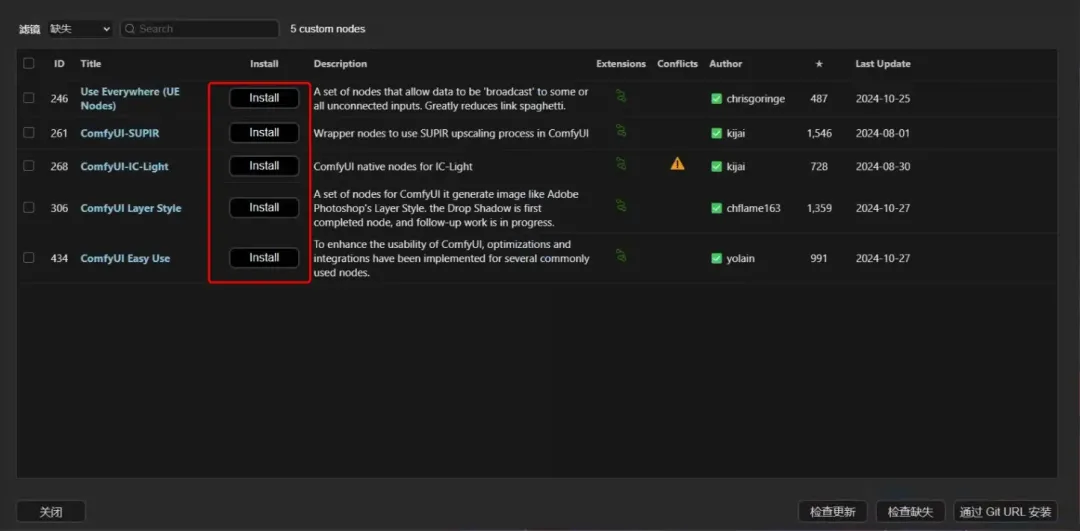The image size is (1080, 531).
Task: Check the box for Use Everywhere row
Action: pos(28,98)
